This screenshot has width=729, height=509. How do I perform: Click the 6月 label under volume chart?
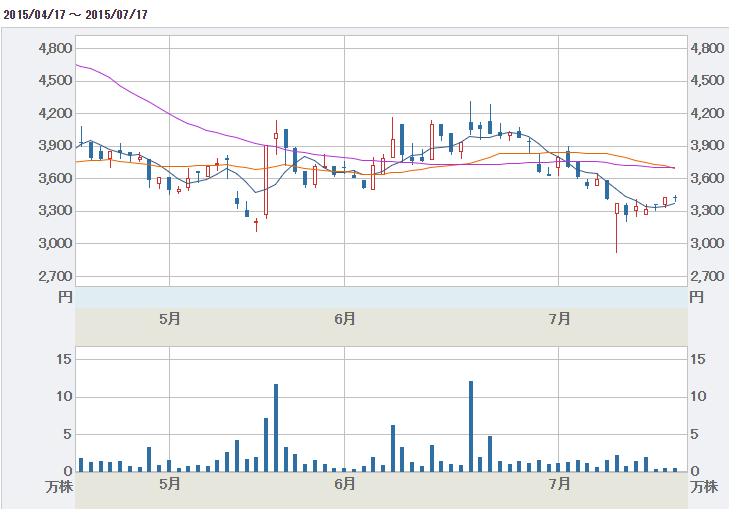point(345,484)
